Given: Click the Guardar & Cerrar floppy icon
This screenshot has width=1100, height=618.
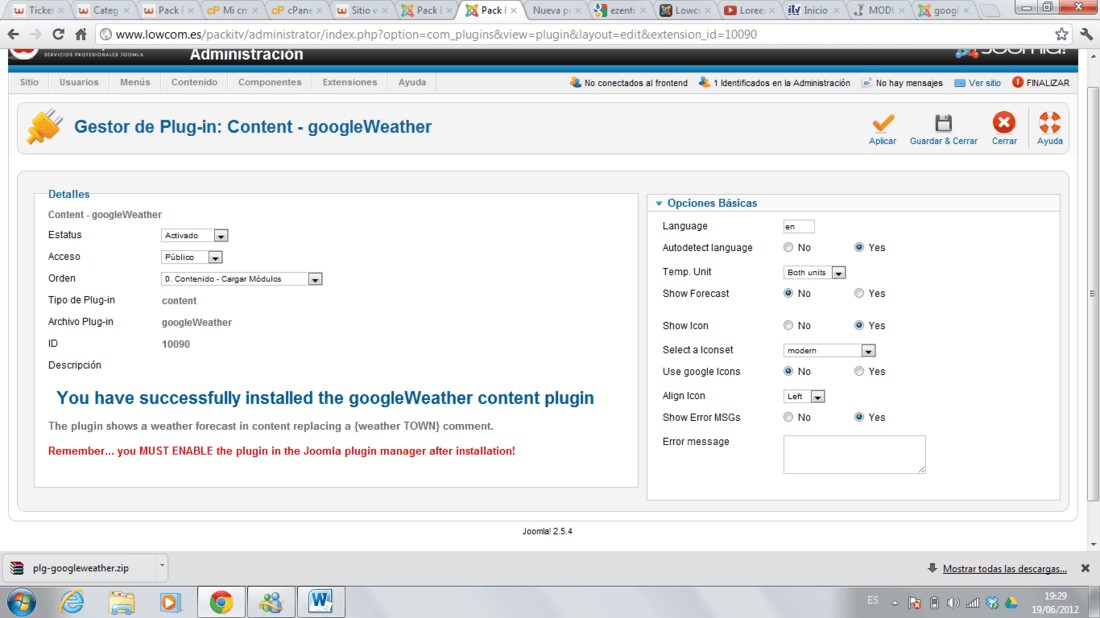Looking at the screenshot, I should click(944, 123).
